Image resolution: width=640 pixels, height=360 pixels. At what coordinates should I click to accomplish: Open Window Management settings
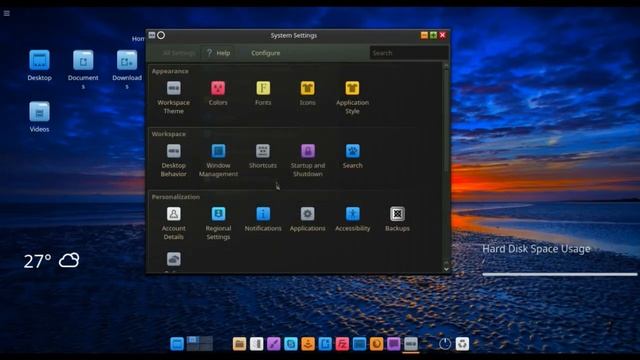pyautogui.click(x=218, y=160)
